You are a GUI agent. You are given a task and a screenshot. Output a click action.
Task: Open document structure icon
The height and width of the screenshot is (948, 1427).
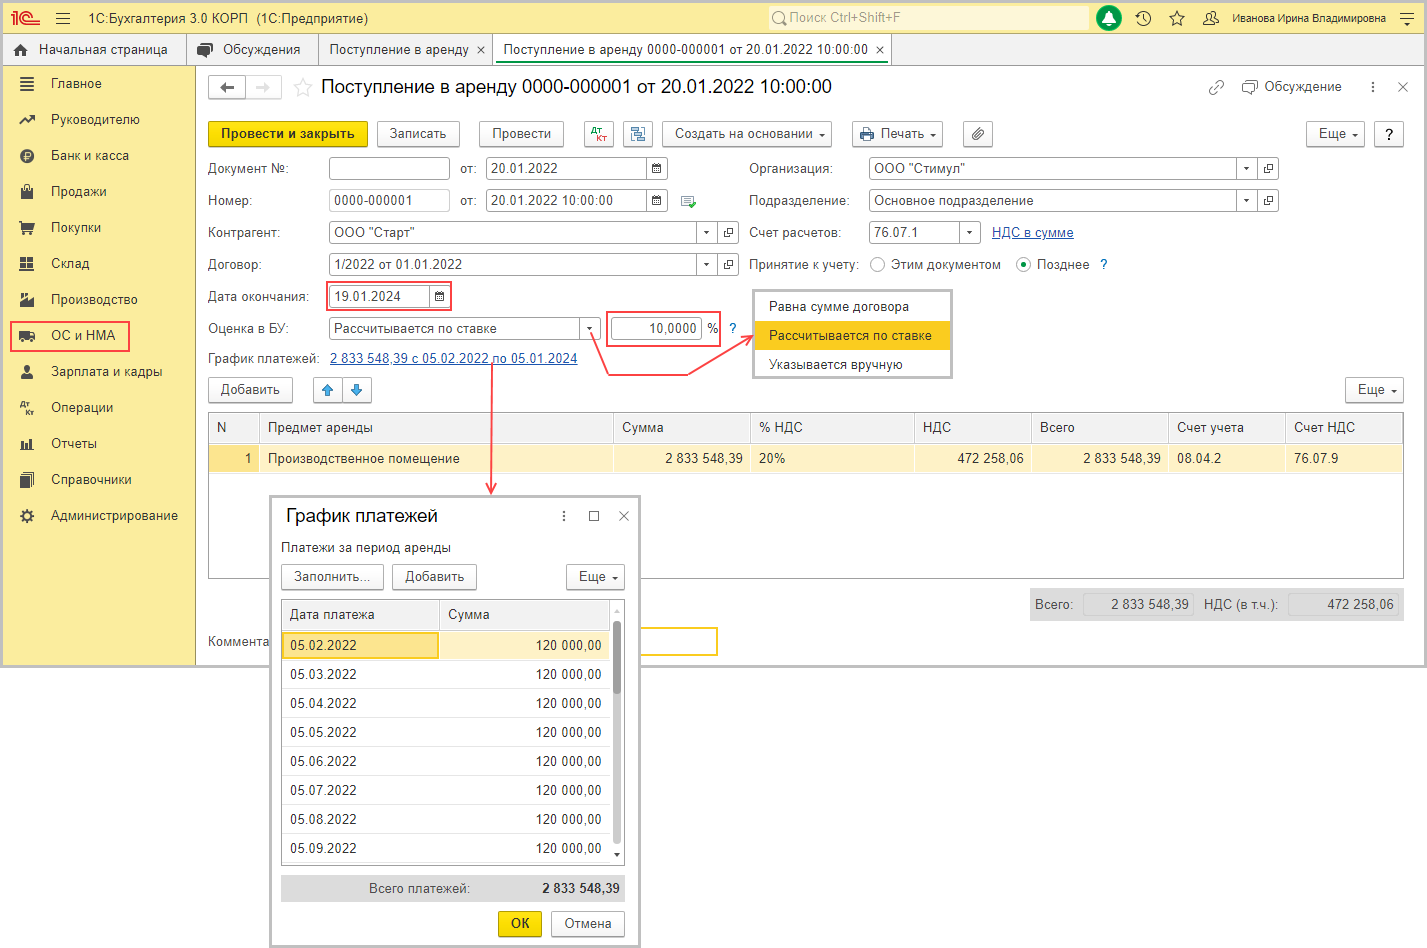[638, 134]
